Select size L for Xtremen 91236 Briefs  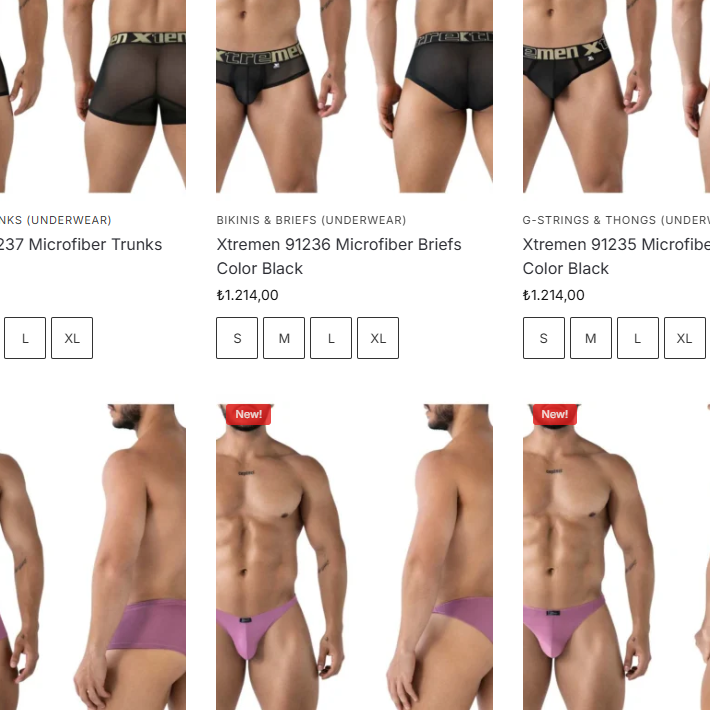[331, 338]
